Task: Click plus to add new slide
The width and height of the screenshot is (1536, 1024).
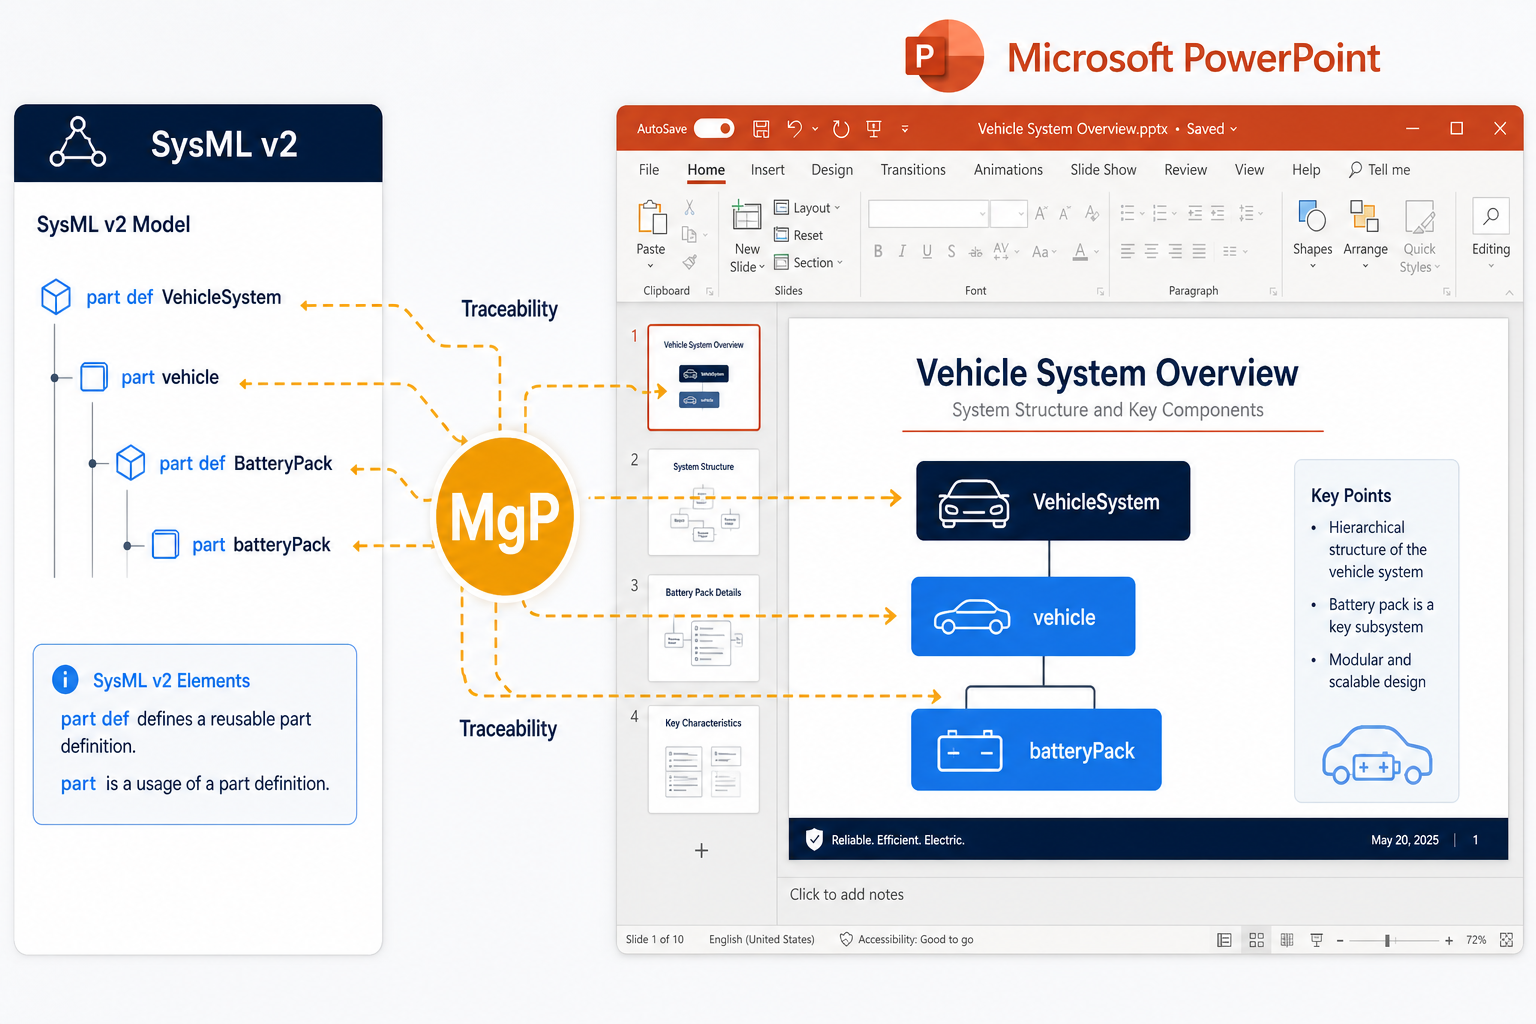Action: (x=702, y=851)
